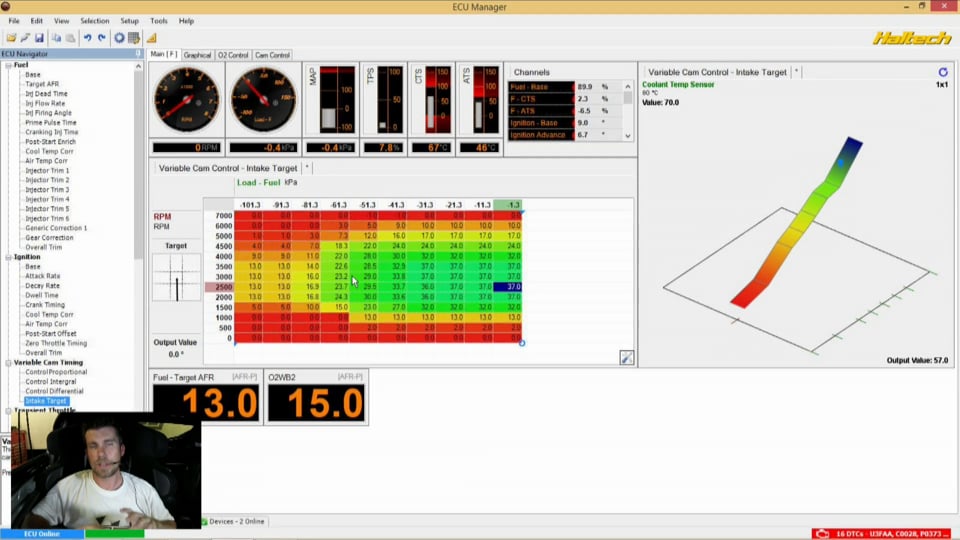Open the Selection menu

(94, 21)
